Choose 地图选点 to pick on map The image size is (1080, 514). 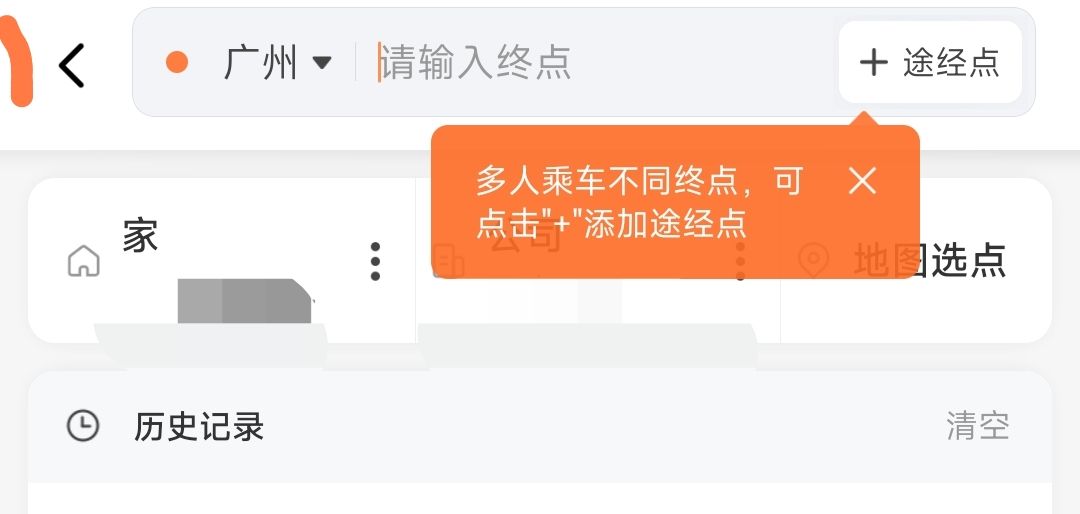tap(930, 260)
